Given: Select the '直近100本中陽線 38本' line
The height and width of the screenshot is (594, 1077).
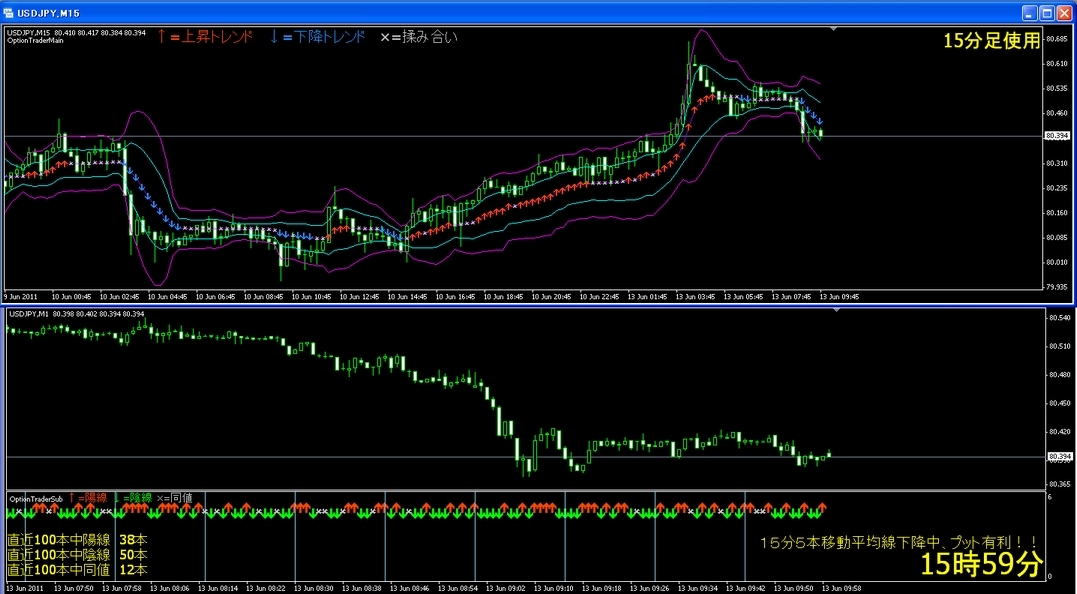Looking at the screenshot, I should pos(77,539).
